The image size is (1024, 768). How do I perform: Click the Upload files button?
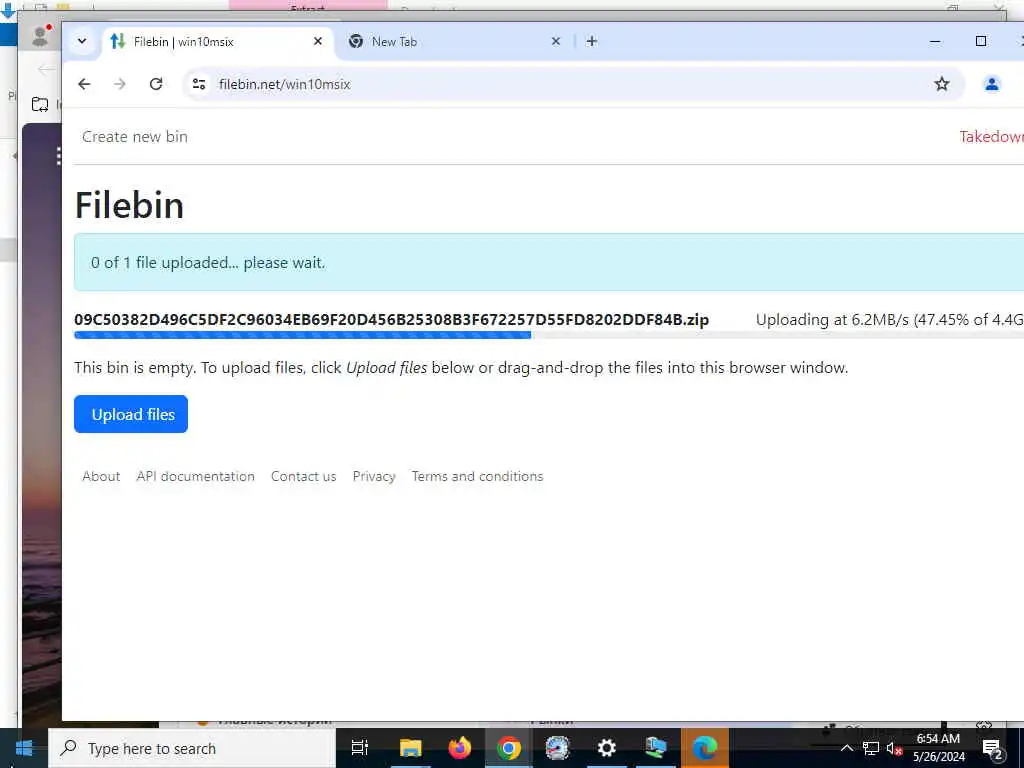131,414
